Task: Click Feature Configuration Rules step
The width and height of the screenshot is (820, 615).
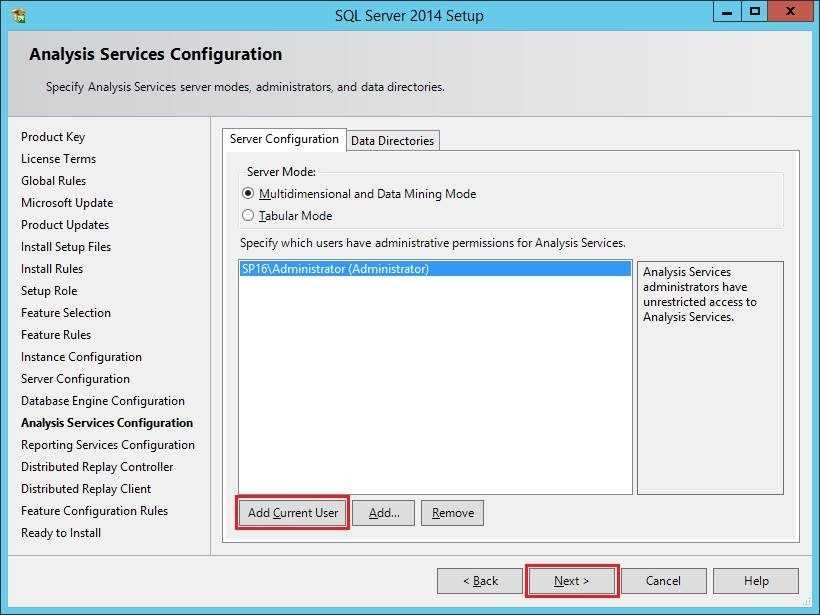Action: tap(94, 511)
